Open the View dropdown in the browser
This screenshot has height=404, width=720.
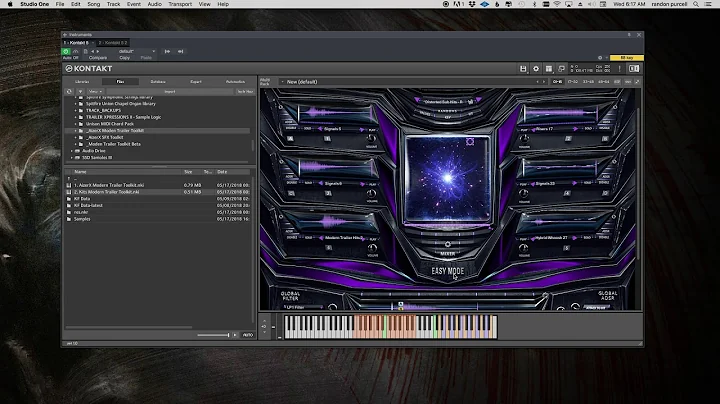tap(95, 91)
